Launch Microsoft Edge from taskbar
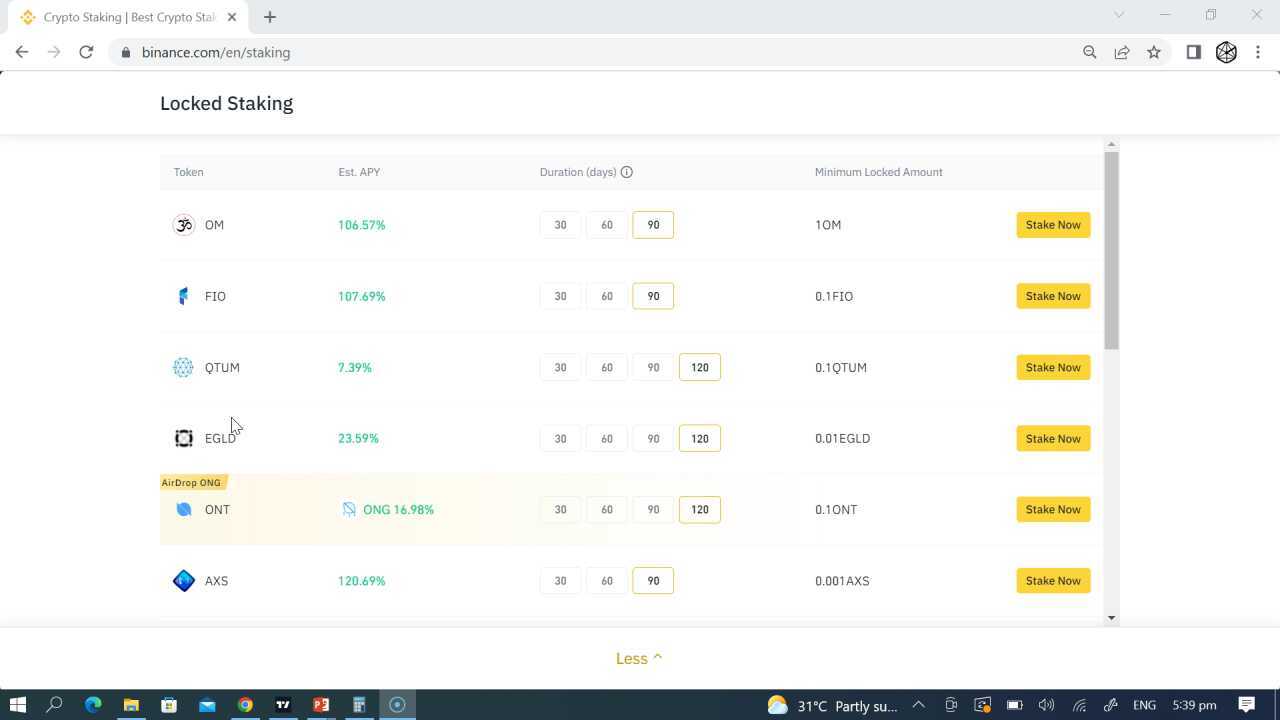Screen dimensions: 1280x720 [93, 705]
